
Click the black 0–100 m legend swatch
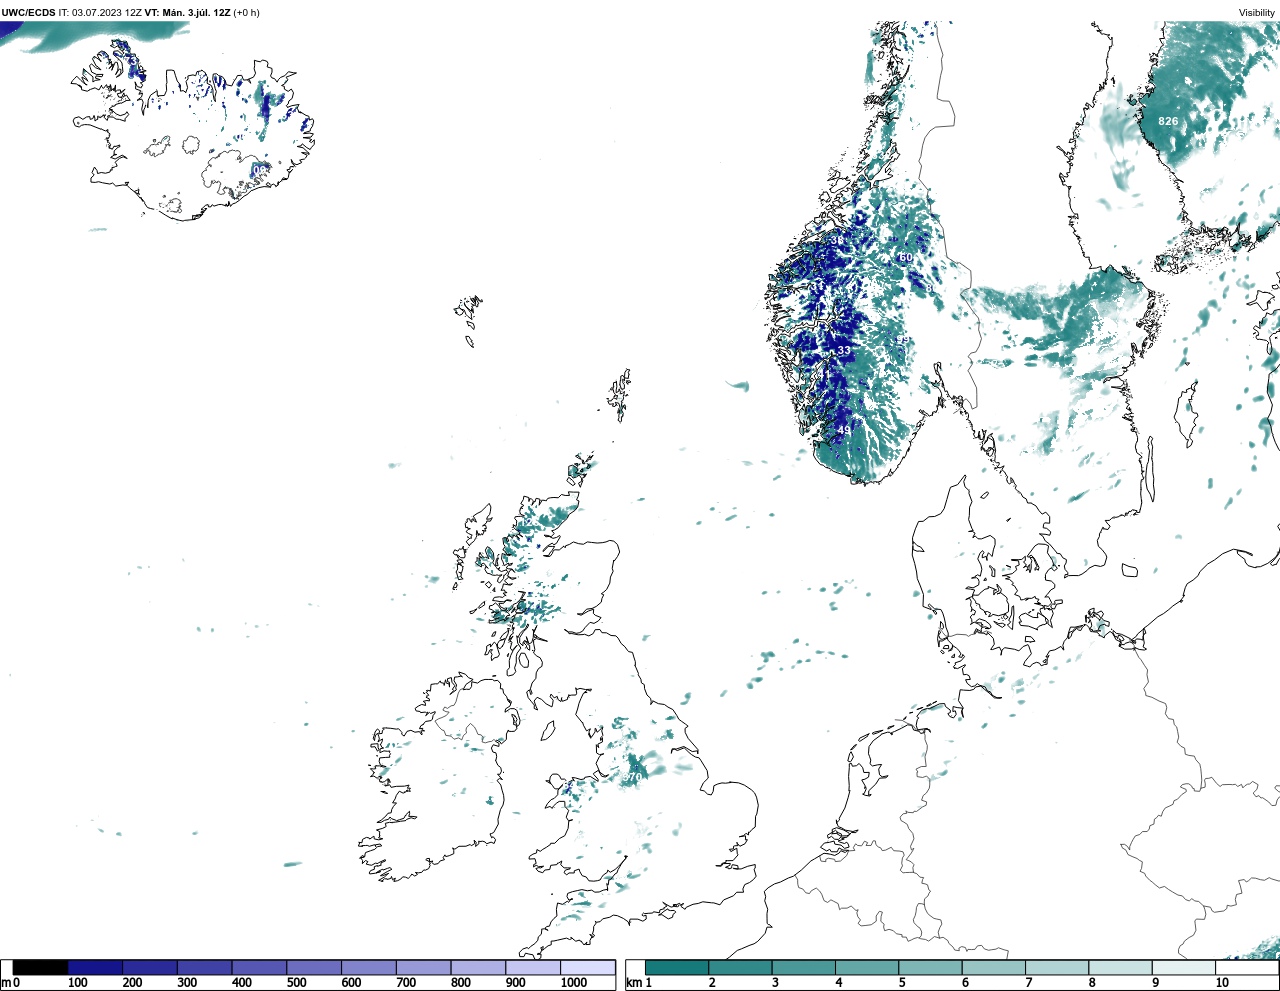pos(41,967)
